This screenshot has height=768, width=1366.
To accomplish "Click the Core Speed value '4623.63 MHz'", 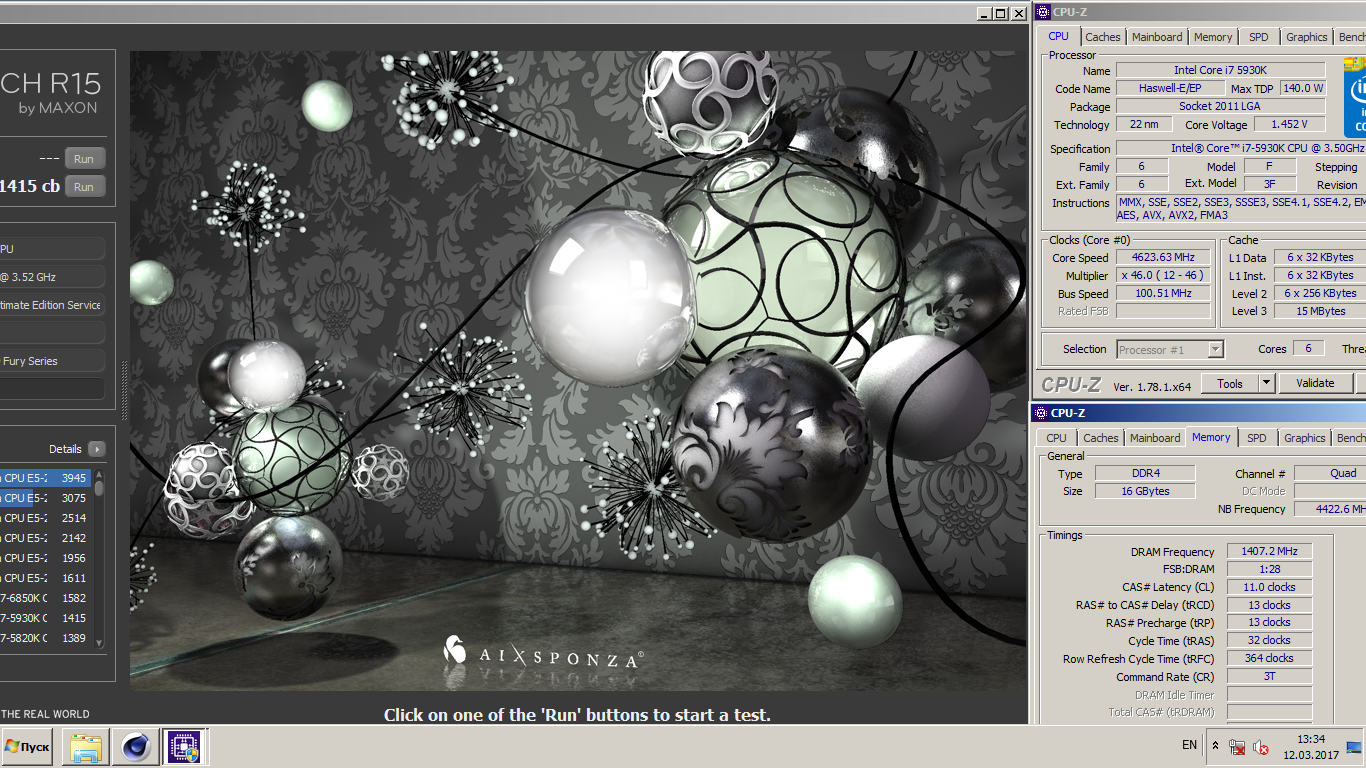I will [1163, 257].
